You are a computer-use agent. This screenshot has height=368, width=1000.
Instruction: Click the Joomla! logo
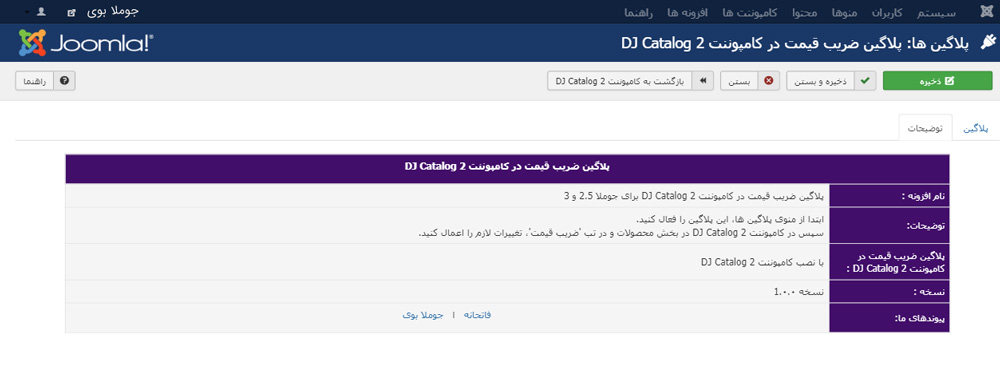86,43
